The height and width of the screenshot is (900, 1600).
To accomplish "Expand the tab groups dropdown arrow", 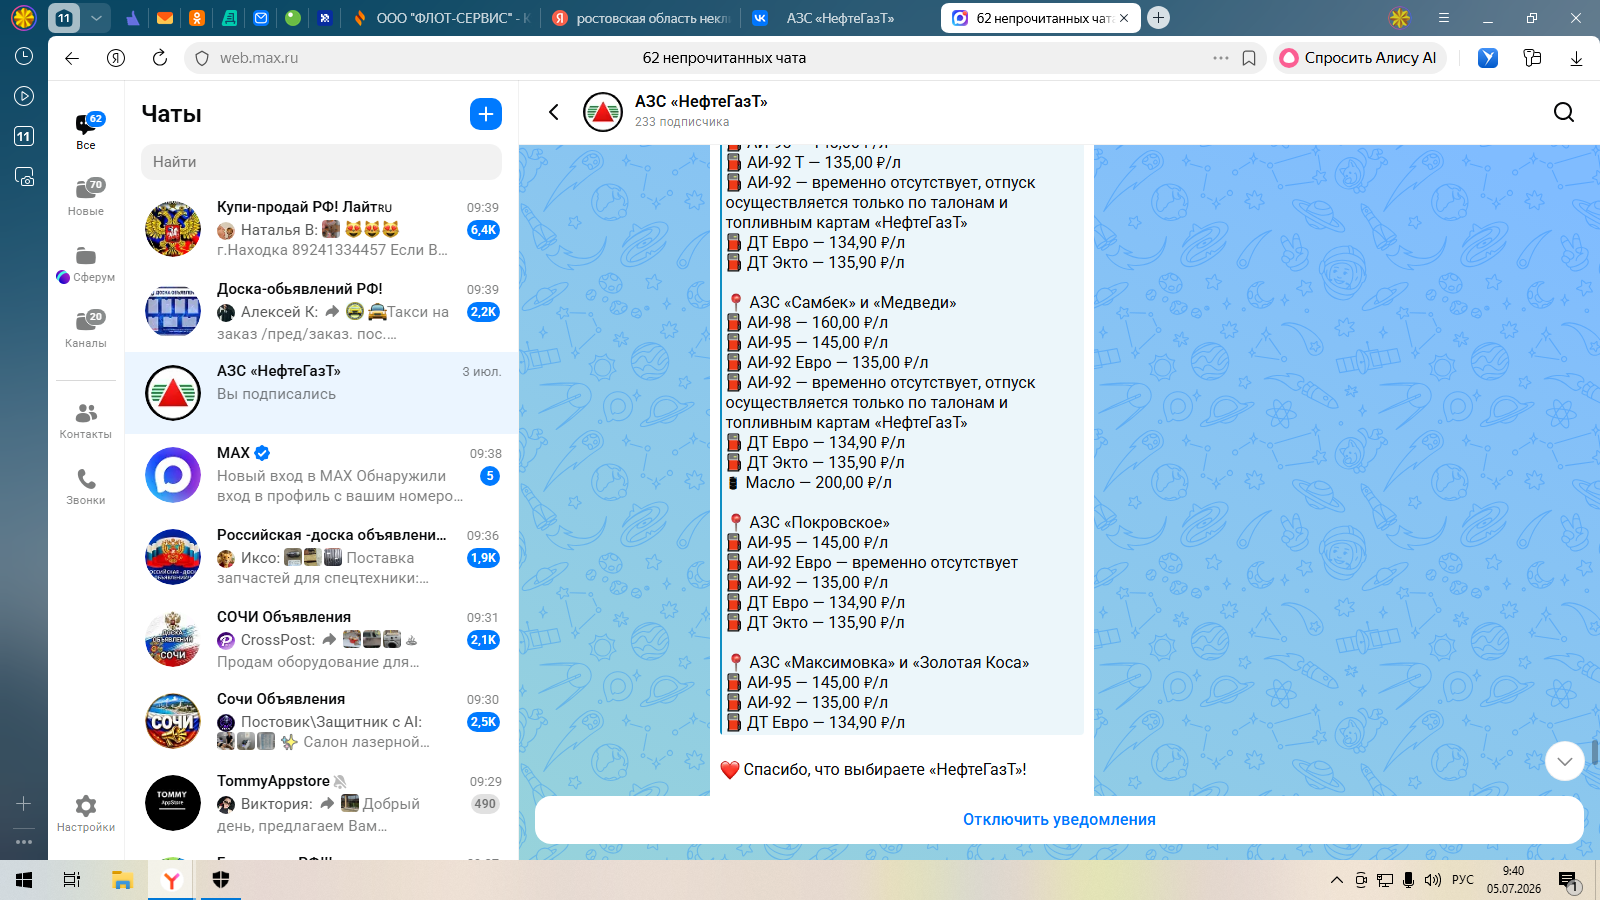I will (96, 18).
